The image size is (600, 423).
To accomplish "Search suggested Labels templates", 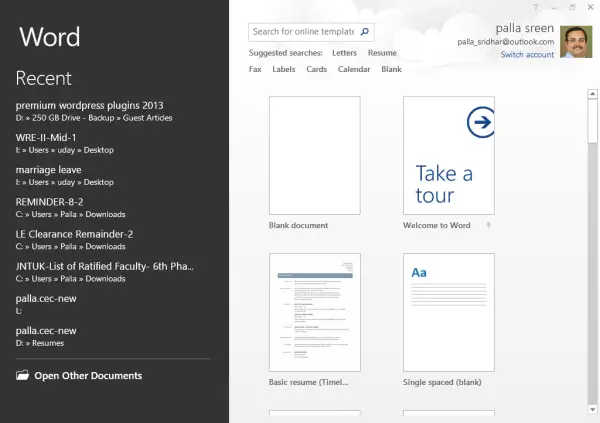I will [x=284, y=69].
